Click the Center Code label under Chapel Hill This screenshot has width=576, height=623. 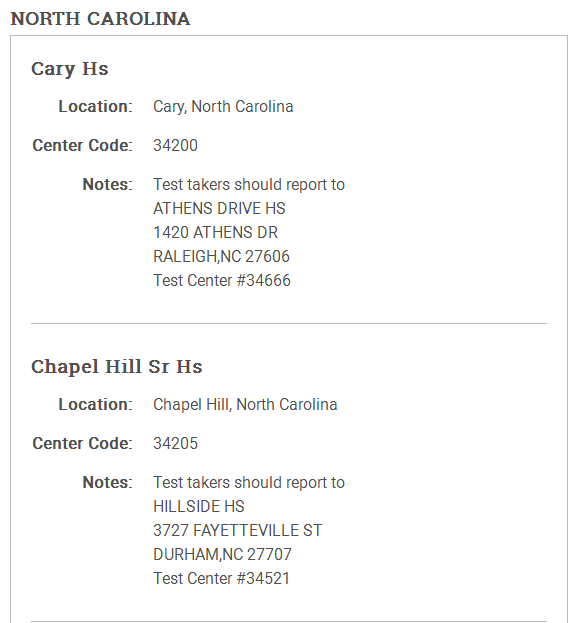pos(82,443)
